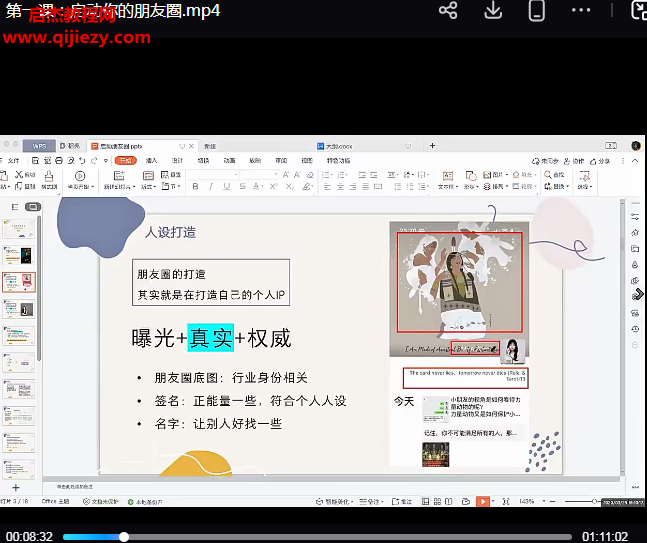The width and height of the screenshot is (647, 543).
Task: Toggle underline formatting
Action: (227, 187)
